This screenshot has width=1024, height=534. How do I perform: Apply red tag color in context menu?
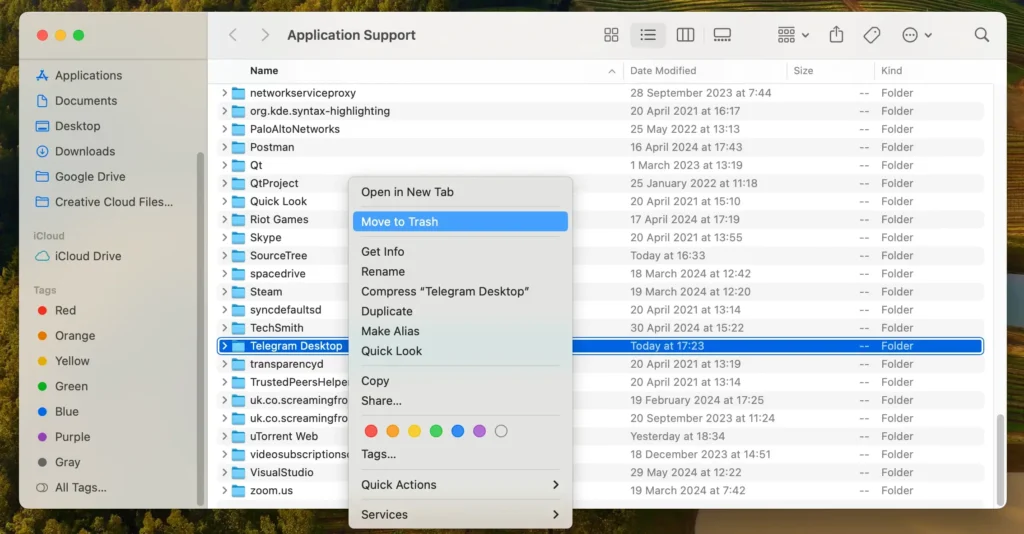click(x=371, y=432)
